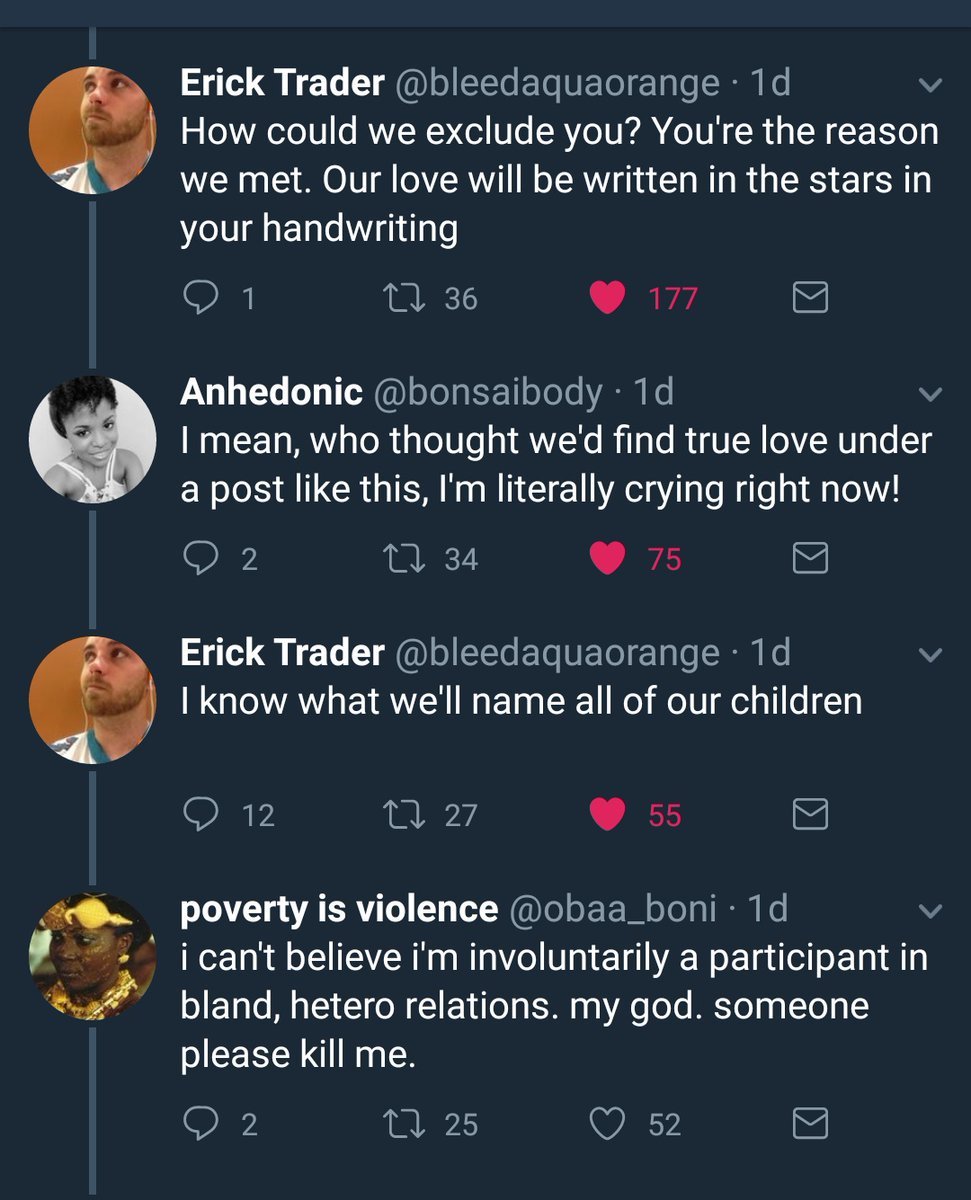Open the chevron menu on poverty is violence's tweet
The width and height of the screenshot is (971, 1200).
click(x=930, y=911)
